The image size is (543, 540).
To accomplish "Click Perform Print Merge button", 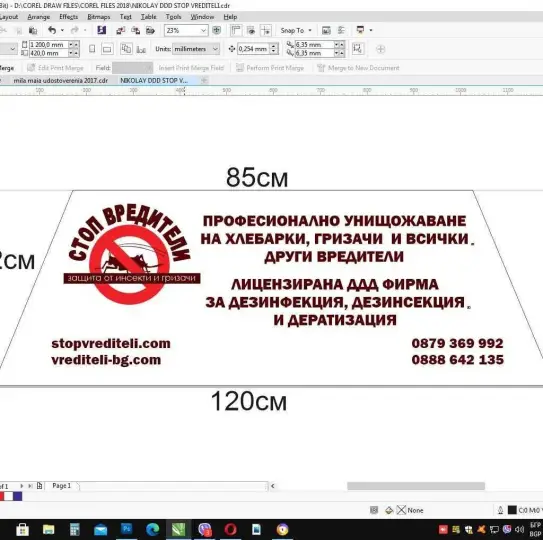I will coord(270,68).
